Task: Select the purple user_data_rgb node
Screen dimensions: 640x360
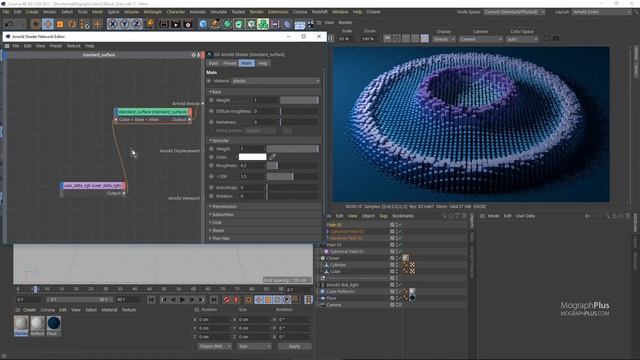Action: [x=93, y=185]
